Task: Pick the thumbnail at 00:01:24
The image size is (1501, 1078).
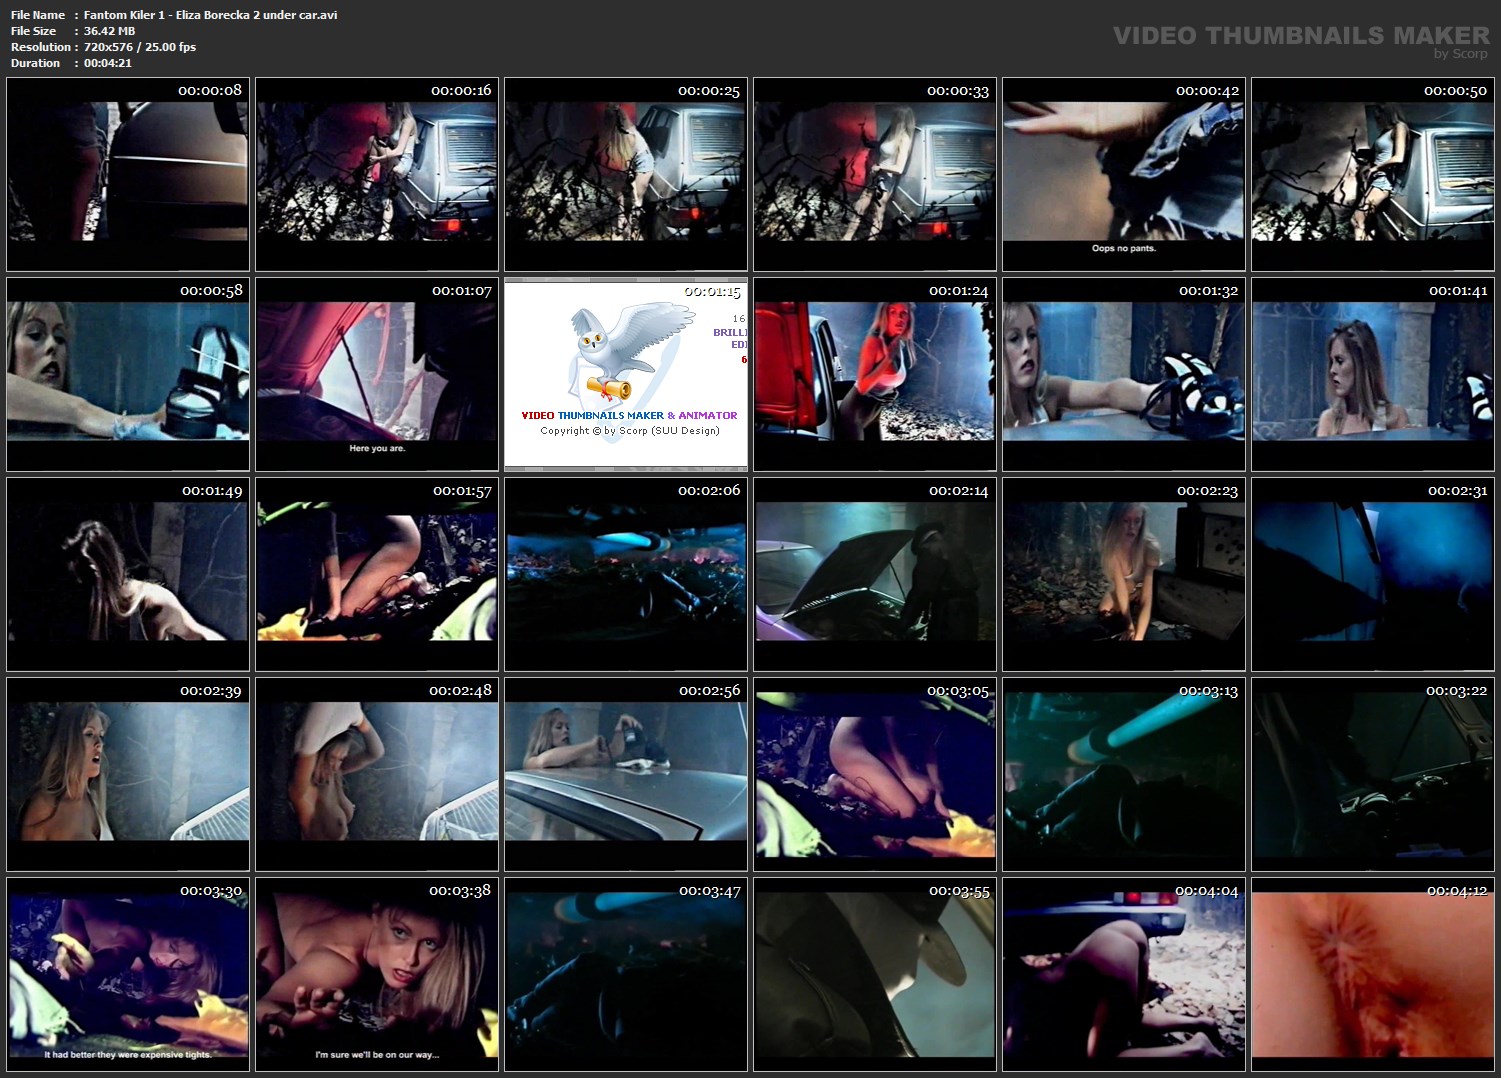Action: pos(875,374)
